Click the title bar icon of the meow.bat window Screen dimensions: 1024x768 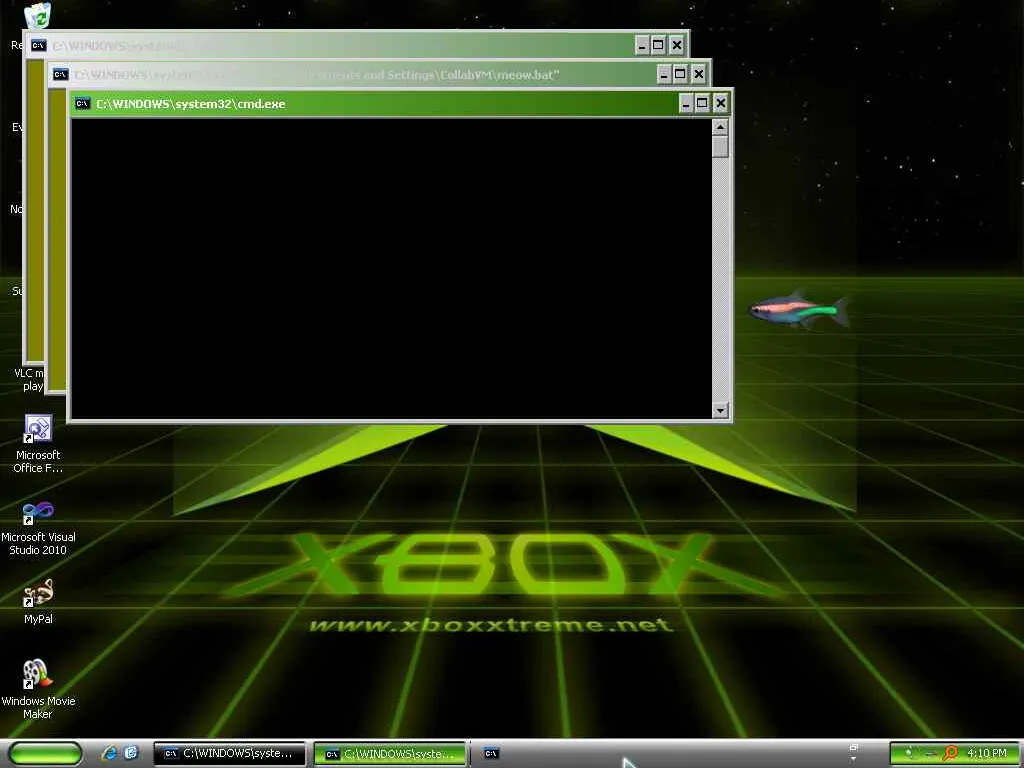coord(61,74)
